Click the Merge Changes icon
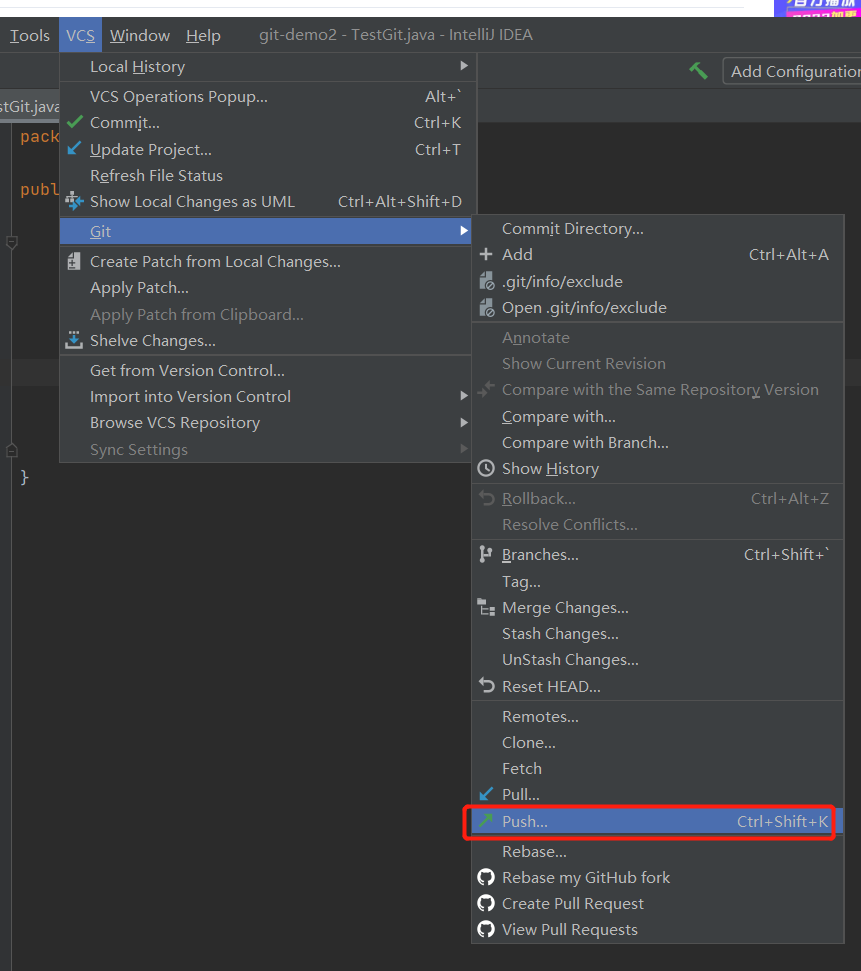Viewport: 861px width, 971px height. click(486, 607)
